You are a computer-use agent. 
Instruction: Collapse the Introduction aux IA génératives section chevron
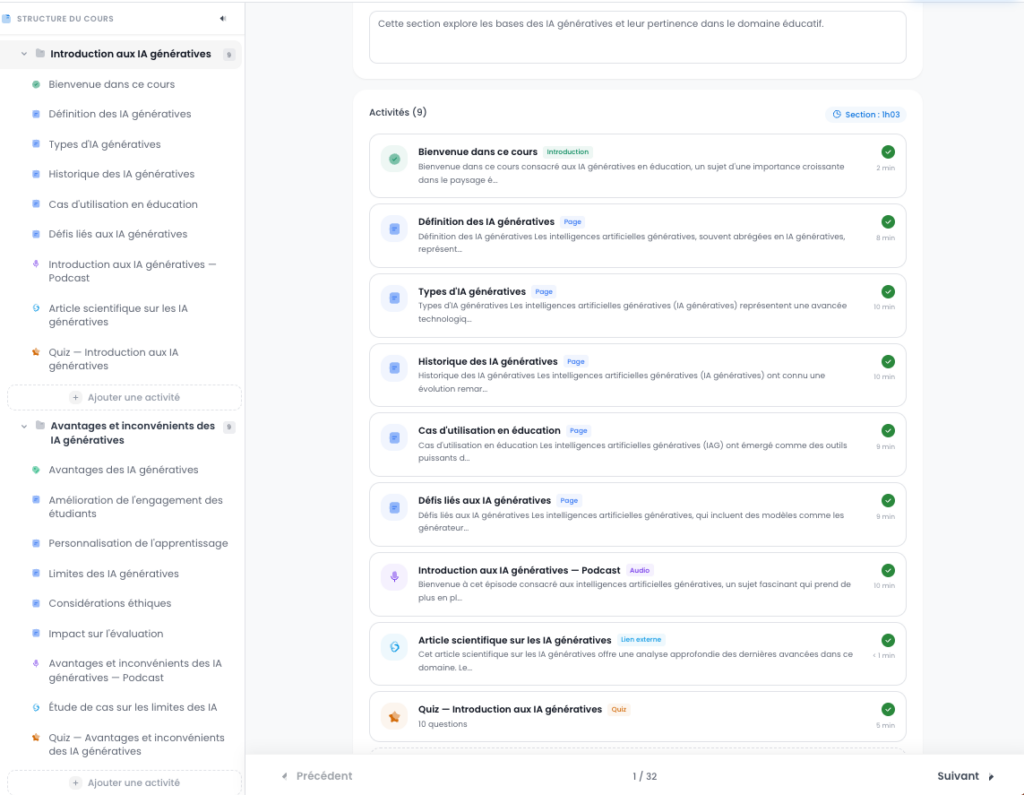(x=24, y=54)
